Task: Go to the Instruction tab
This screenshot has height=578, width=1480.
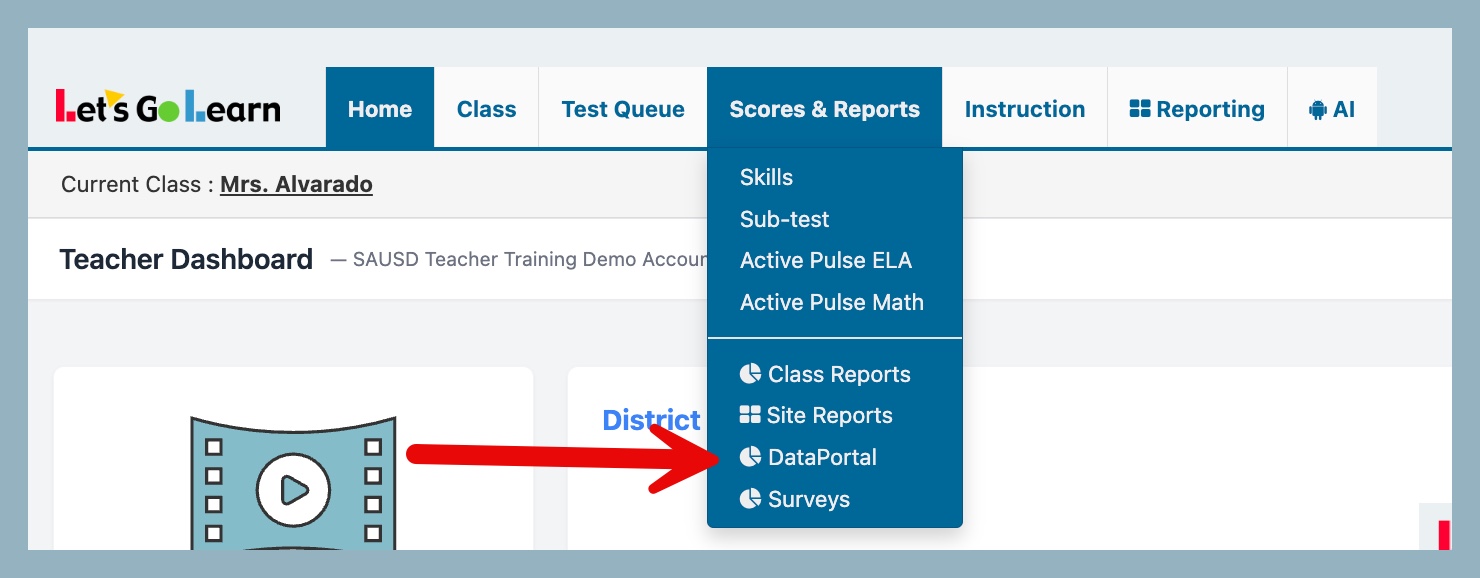Action: 1024,109
